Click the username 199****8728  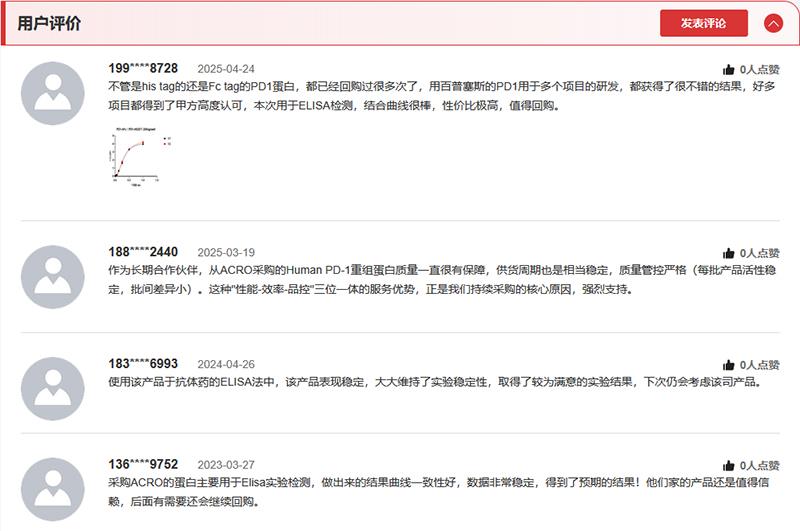tap(143, 68)
